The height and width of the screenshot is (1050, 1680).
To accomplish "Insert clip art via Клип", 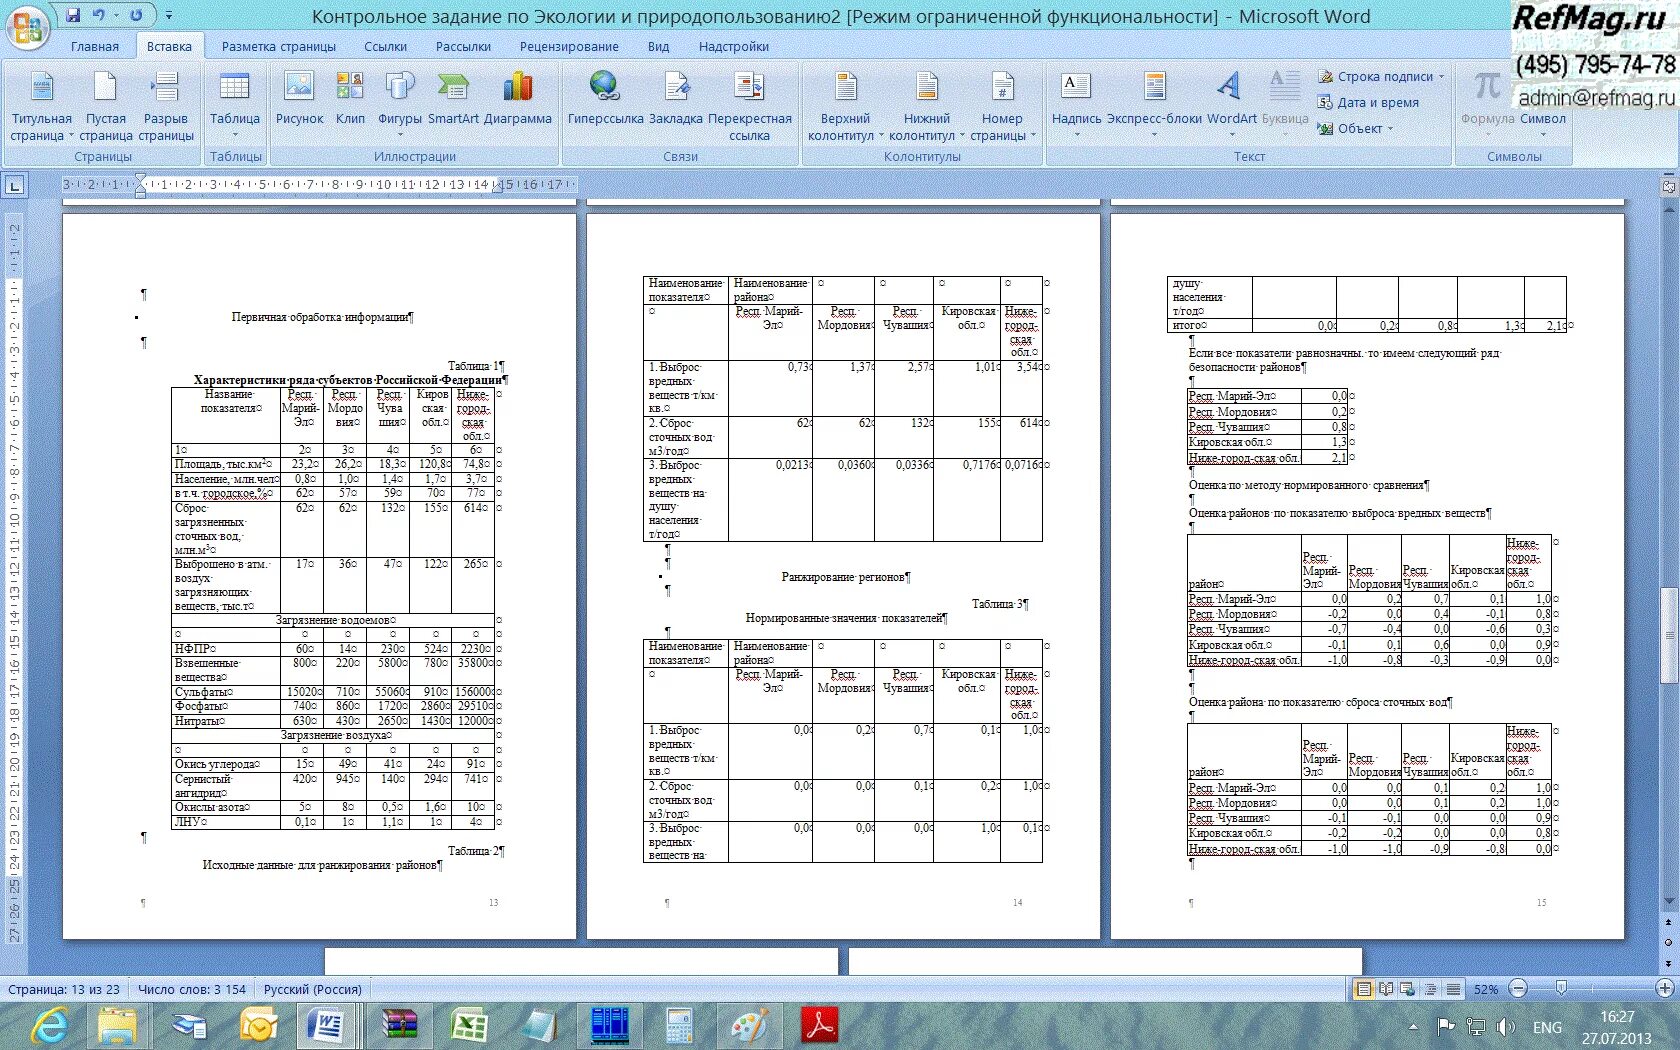I will coord(350,98).
